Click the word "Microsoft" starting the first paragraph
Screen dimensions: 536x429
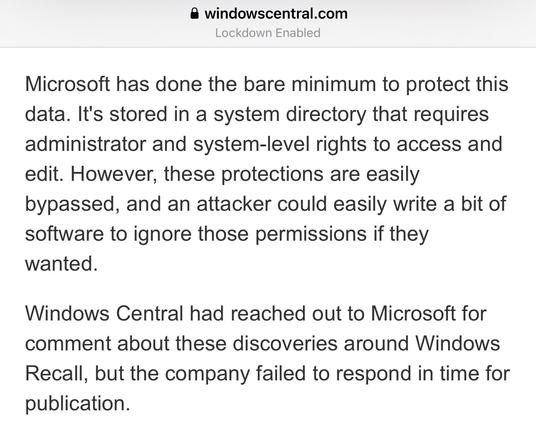point(68,84)
